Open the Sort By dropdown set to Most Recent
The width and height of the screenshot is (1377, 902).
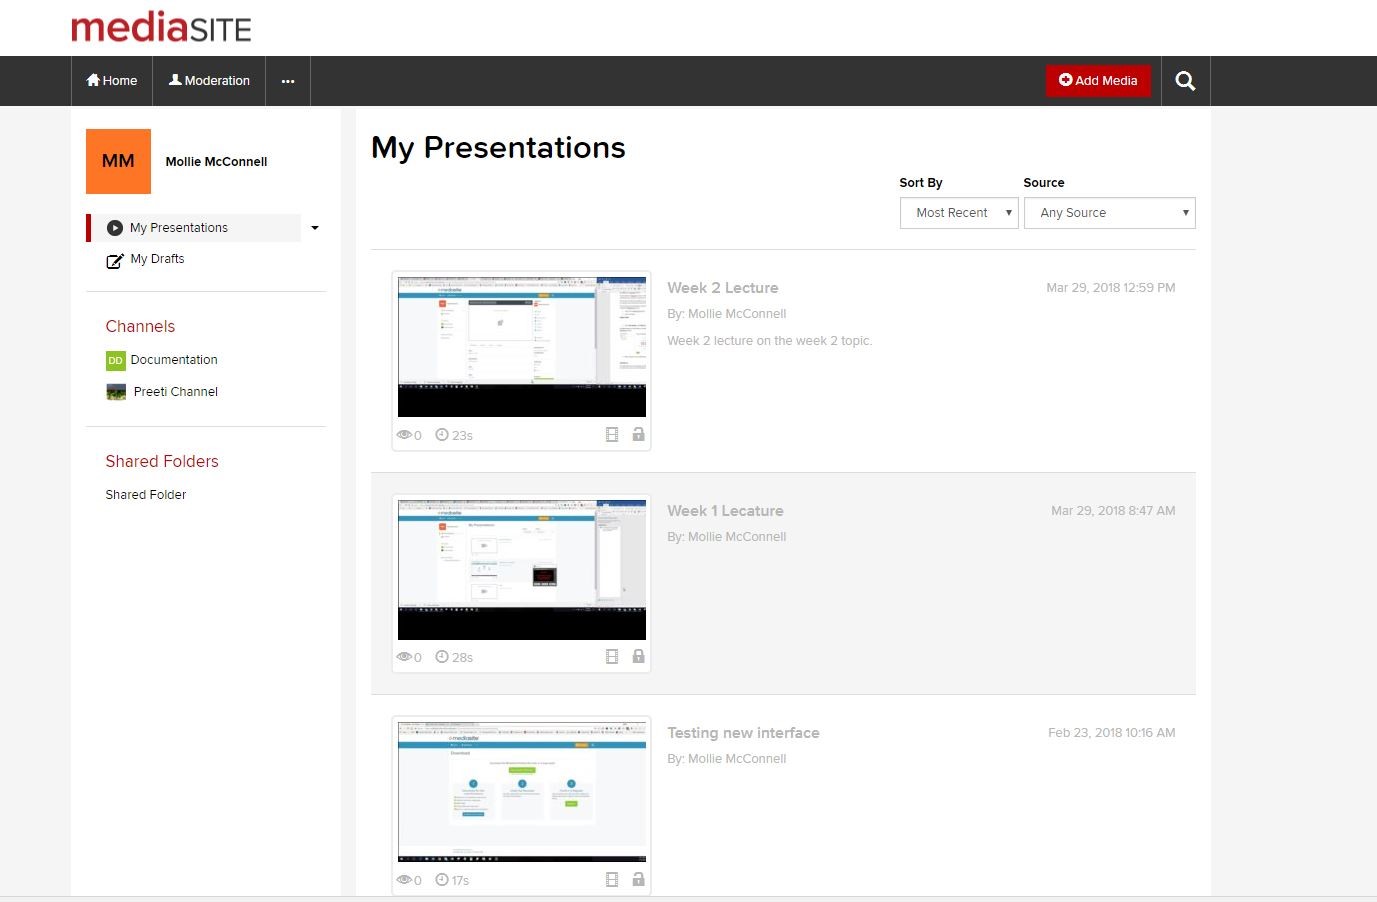click(958, 212)
